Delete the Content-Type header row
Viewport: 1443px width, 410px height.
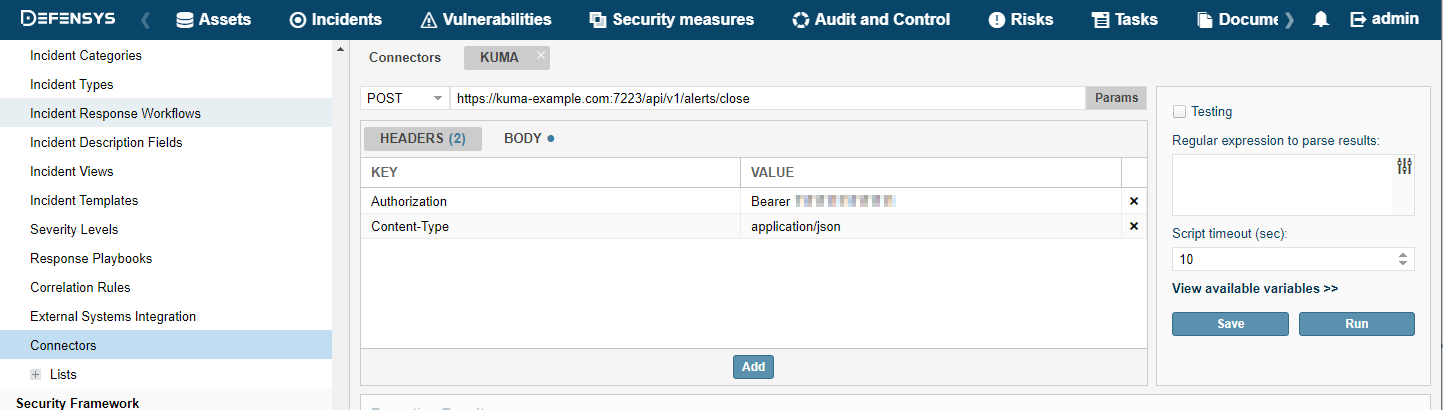tap(1134, 226)
